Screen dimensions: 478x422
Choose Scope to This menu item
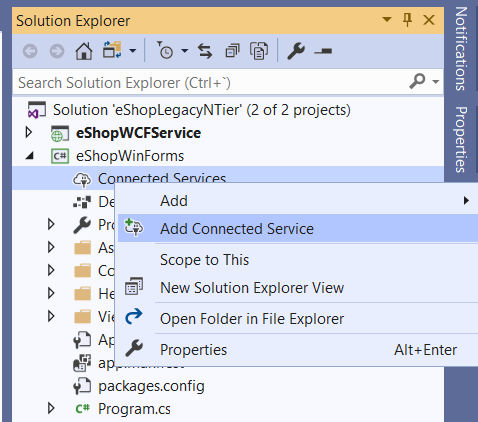coord(298,260)
